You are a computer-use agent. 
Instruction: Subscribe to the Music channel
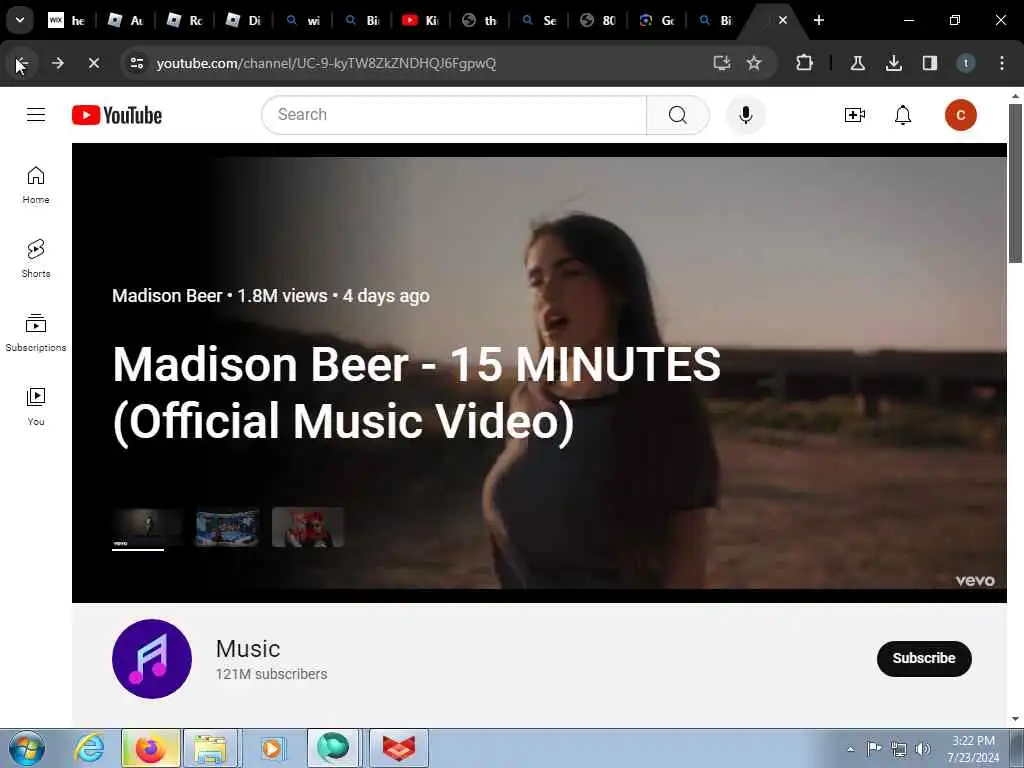923,658
